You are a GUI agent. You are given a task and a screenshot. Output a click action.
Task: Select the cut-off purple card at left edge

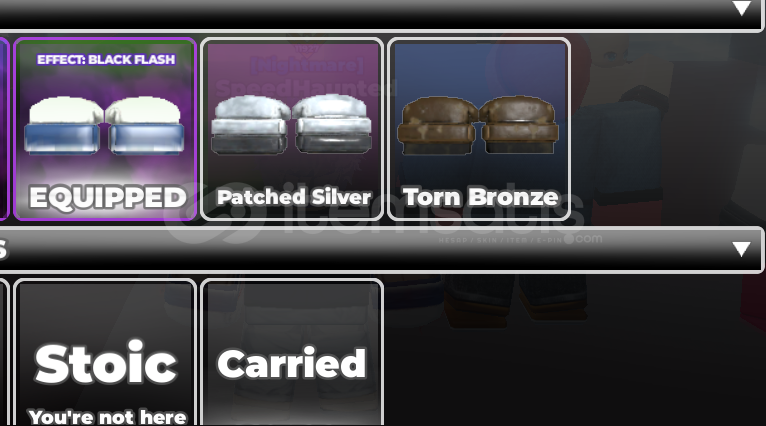pyautogui.click(x=4, y=129)
